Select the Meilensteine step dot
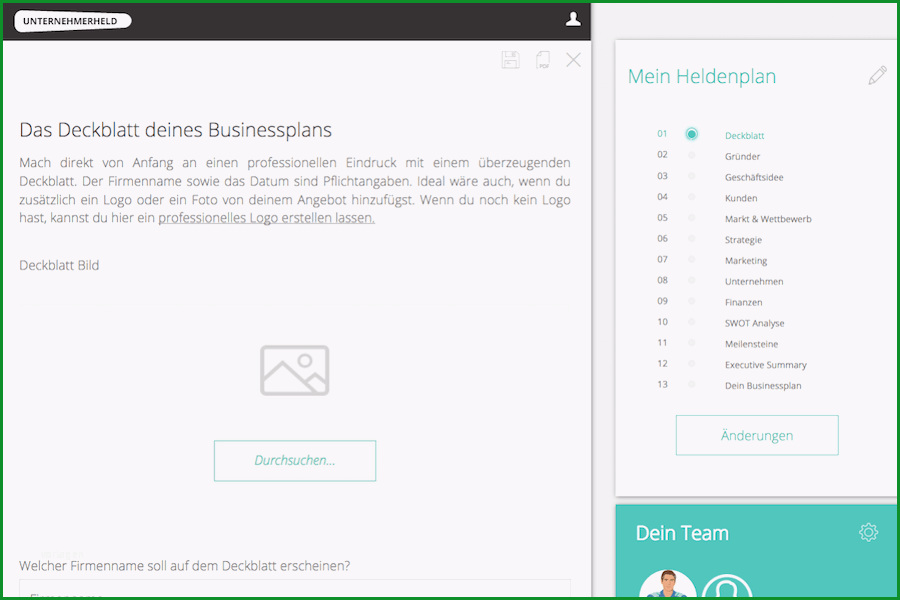 pos(692,343)
